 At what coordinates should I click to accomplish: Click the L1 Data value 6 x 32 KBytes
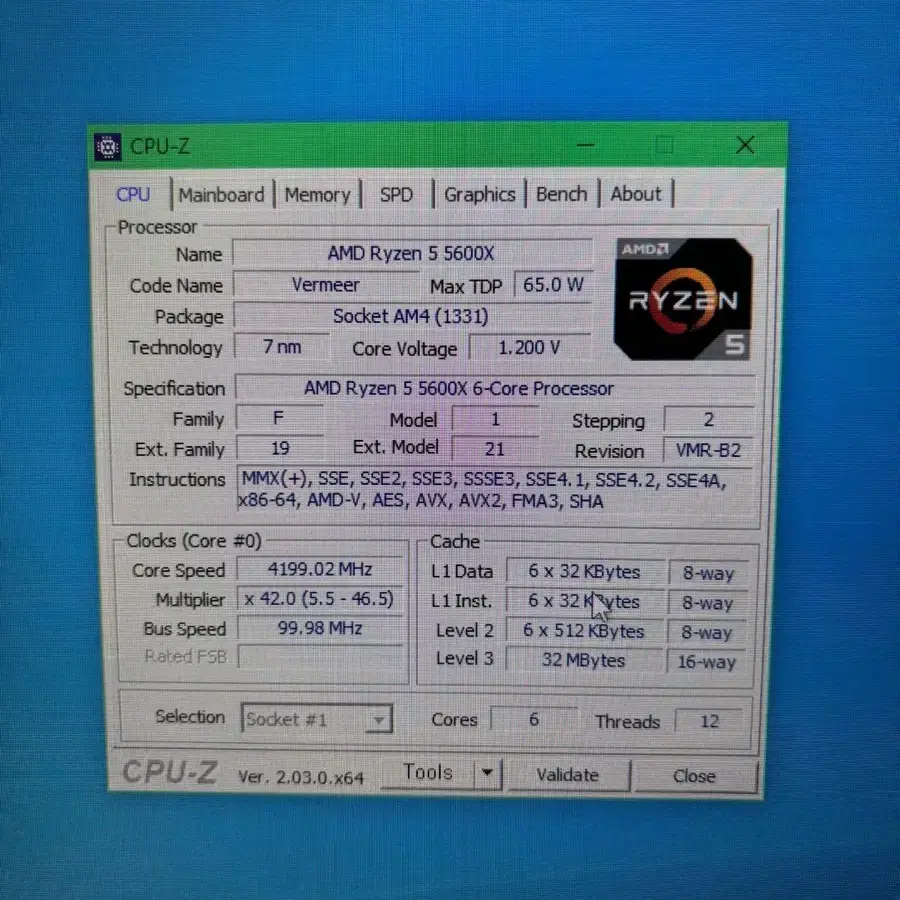pos(585,572)
